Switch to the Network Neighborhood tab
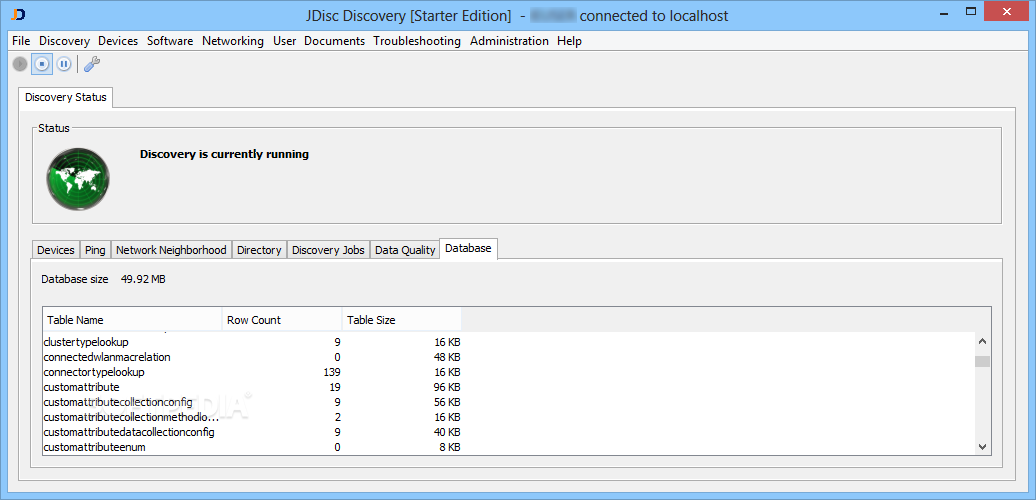Screen dimensions: 1036x500 (171, 250)
